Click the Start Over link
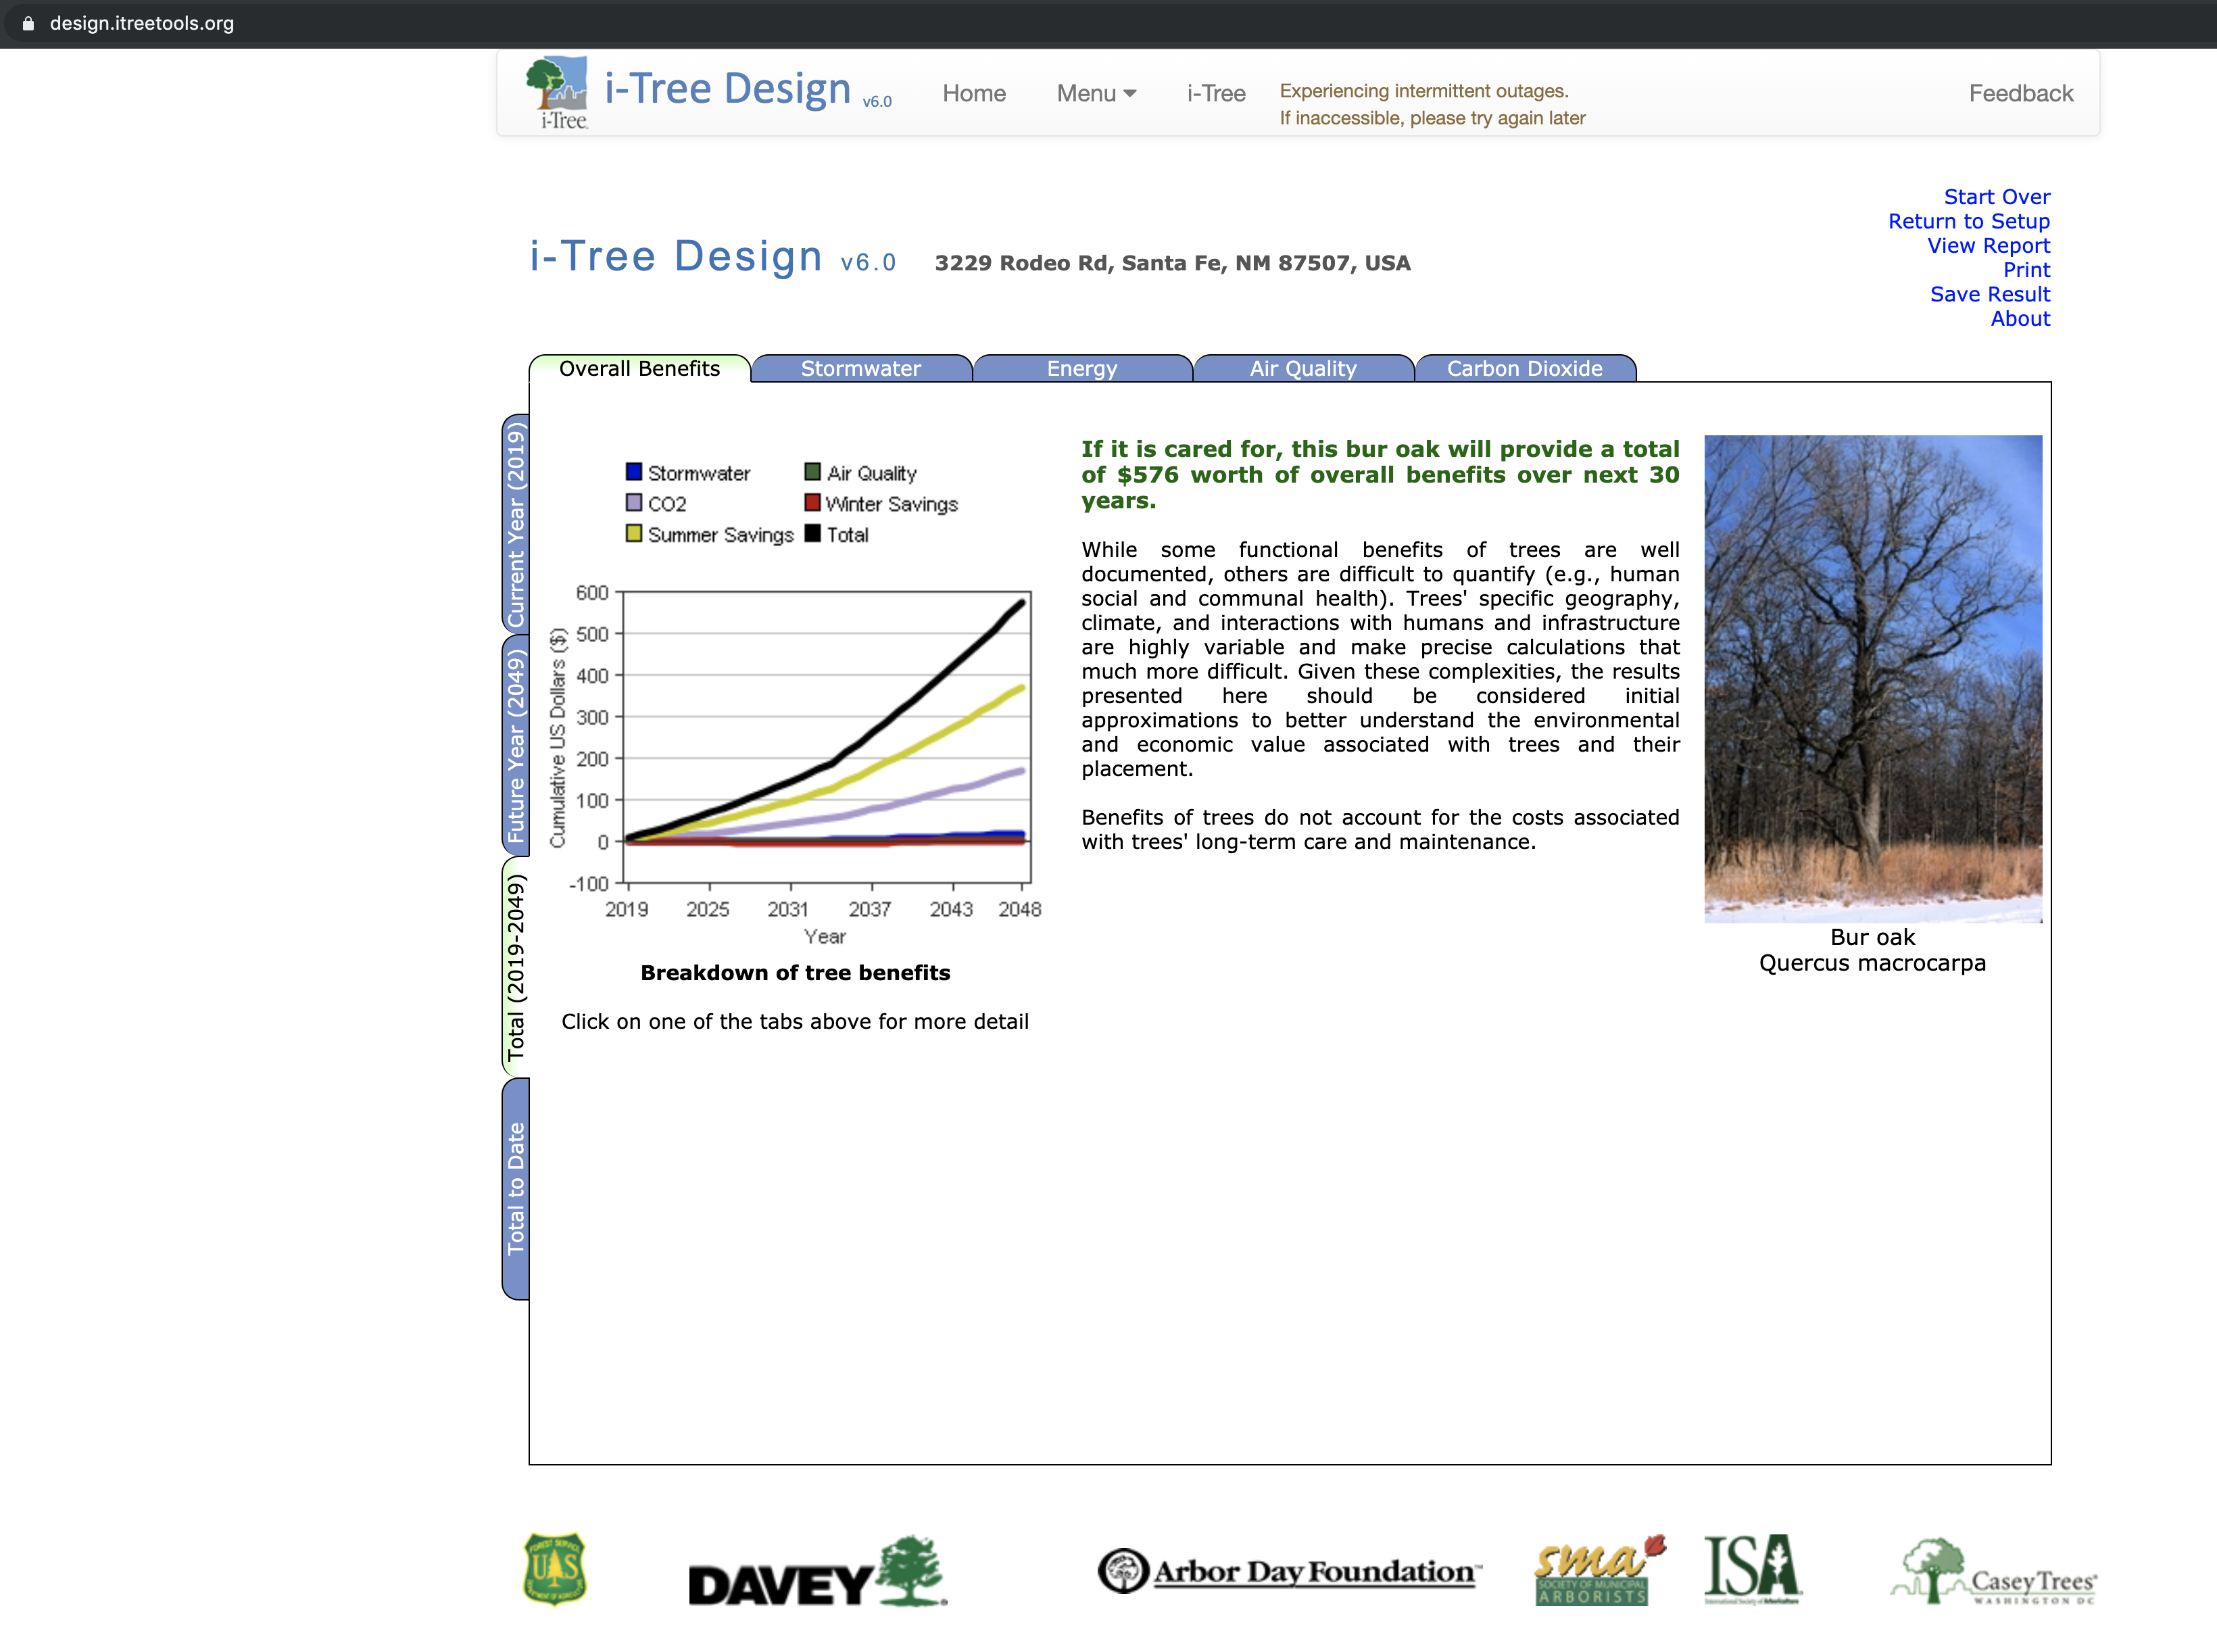This screenshot has width=2217, height=1652. (x=1996, y=197)
